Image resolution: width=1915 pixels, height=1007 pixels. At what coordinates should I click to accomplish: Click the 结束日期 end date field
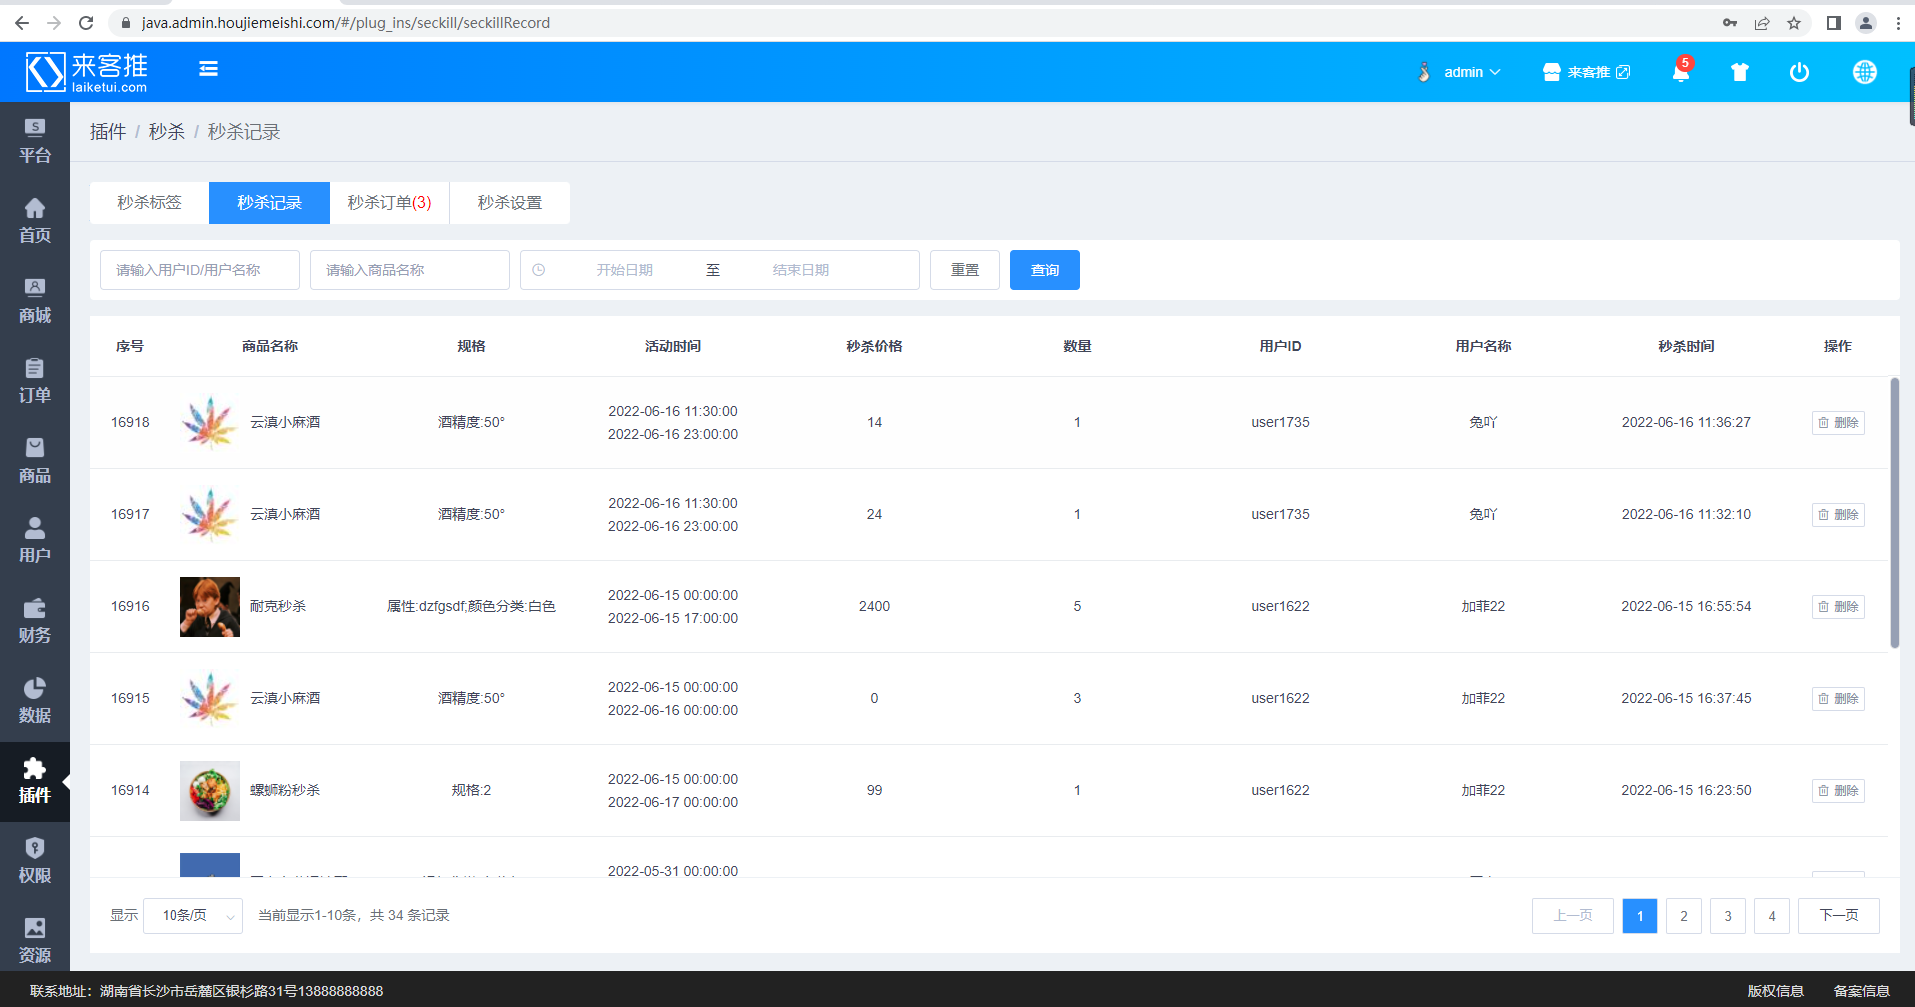[x=801, y=270]
